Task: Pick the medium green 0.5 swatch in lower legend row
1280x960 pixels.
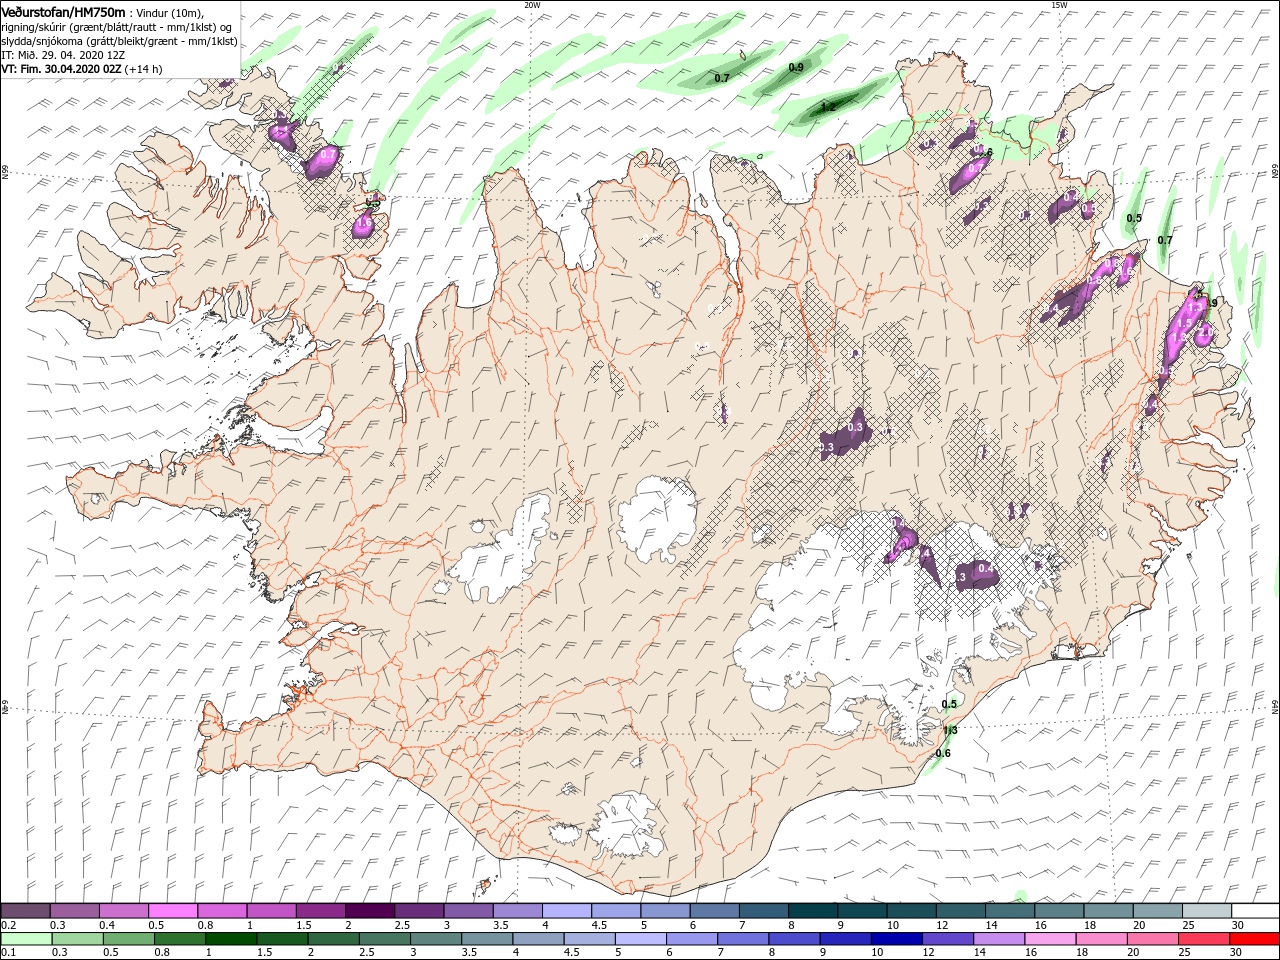Action: click(x=129, y=939)
